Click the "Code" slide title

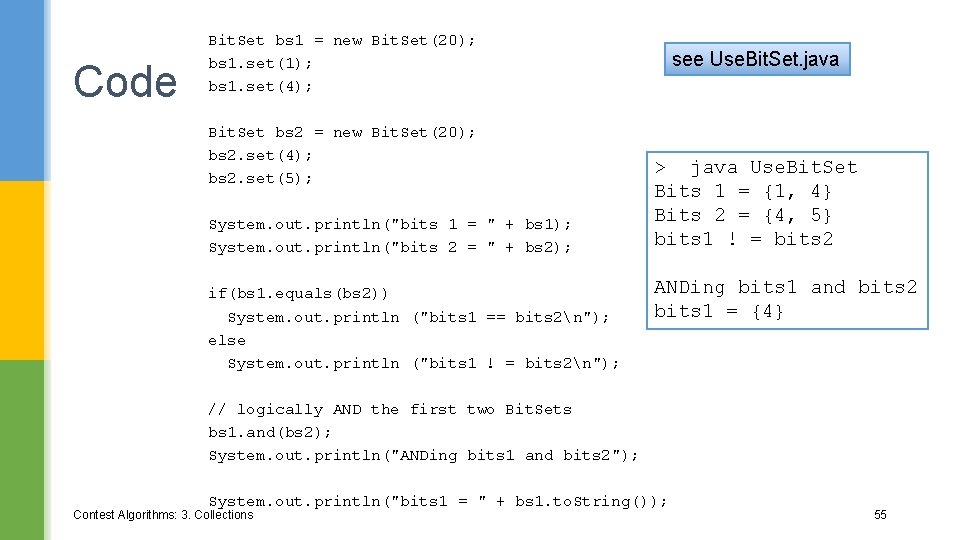(x=125, y=82)
